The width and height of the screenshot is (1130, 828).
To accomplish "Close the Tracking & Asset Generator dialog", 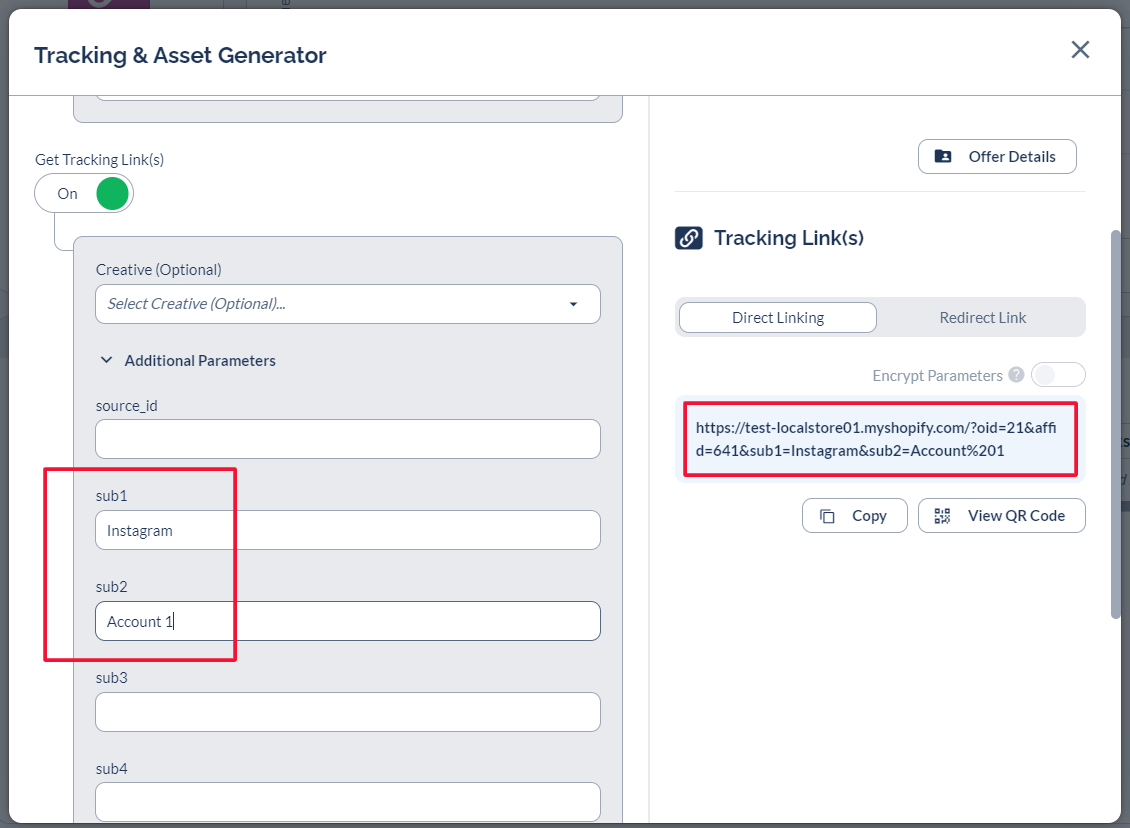I will 1080,50.
